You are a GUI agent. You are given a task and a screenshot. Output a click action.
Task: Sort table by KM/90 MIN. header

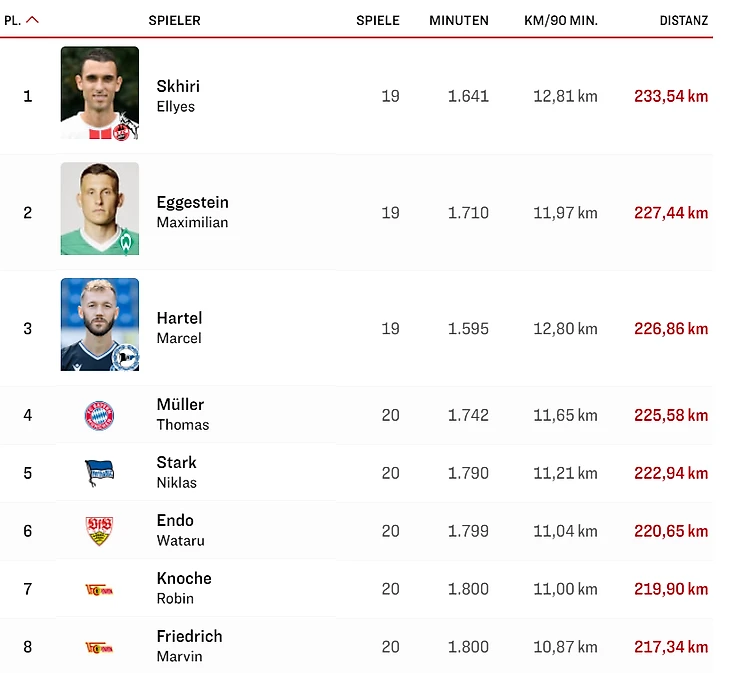click(x=560, y=20)
